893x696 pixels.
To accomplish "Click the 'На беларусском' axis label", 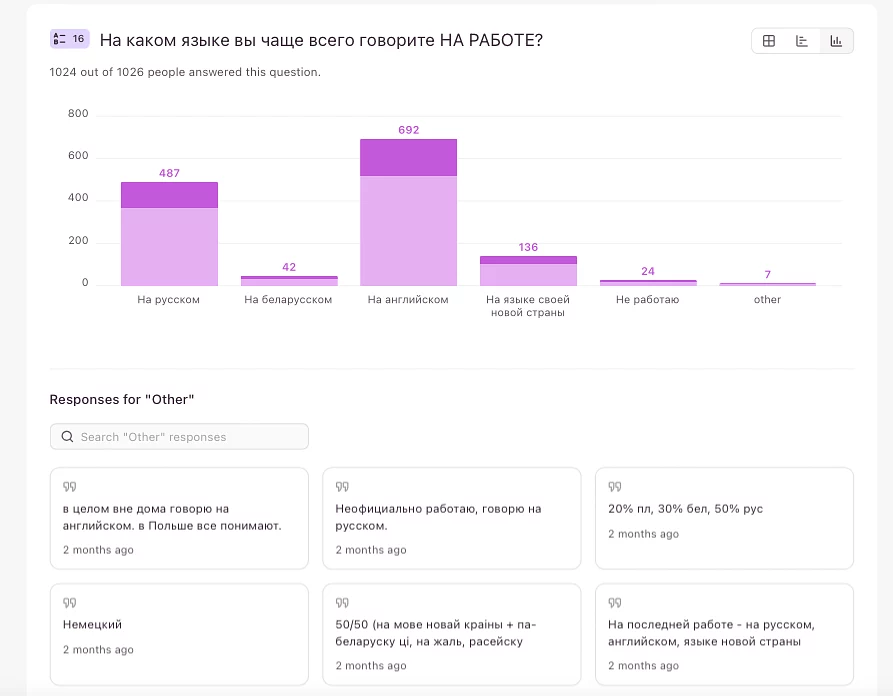I will point(288,300).
